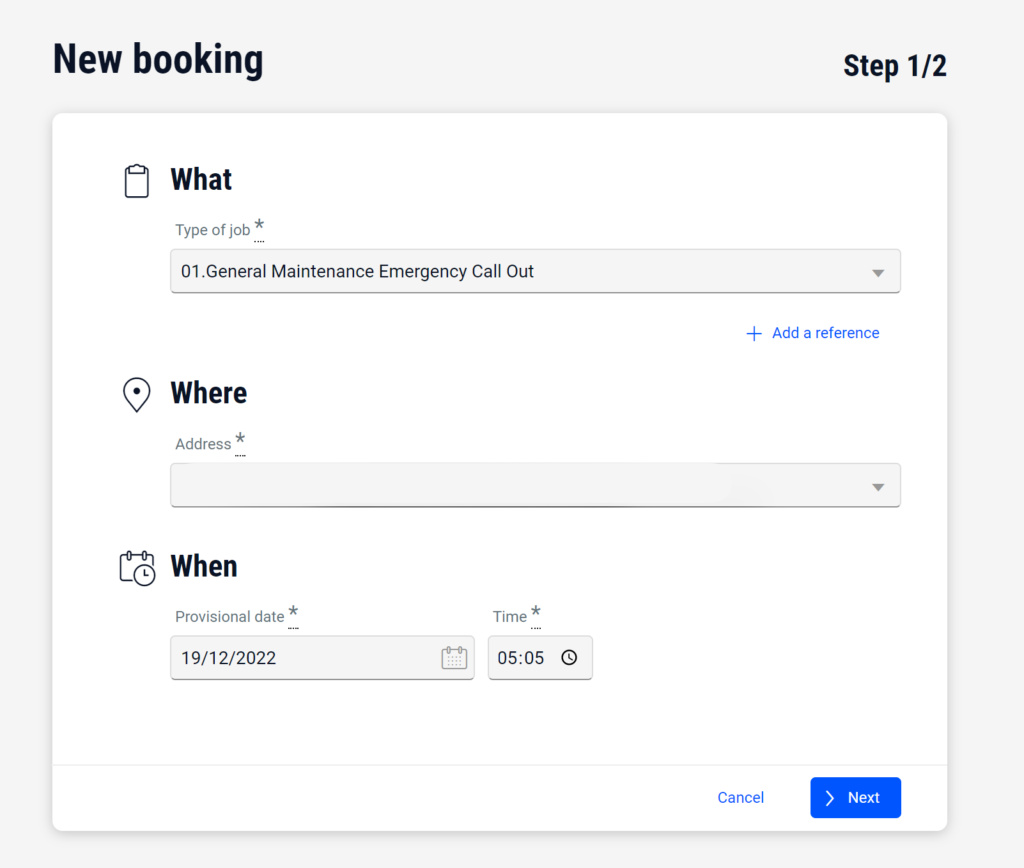The height and width of the screenshot is (868, 1024).
Task: Click the clipboard icon beside What
Action: coord(136,181)
